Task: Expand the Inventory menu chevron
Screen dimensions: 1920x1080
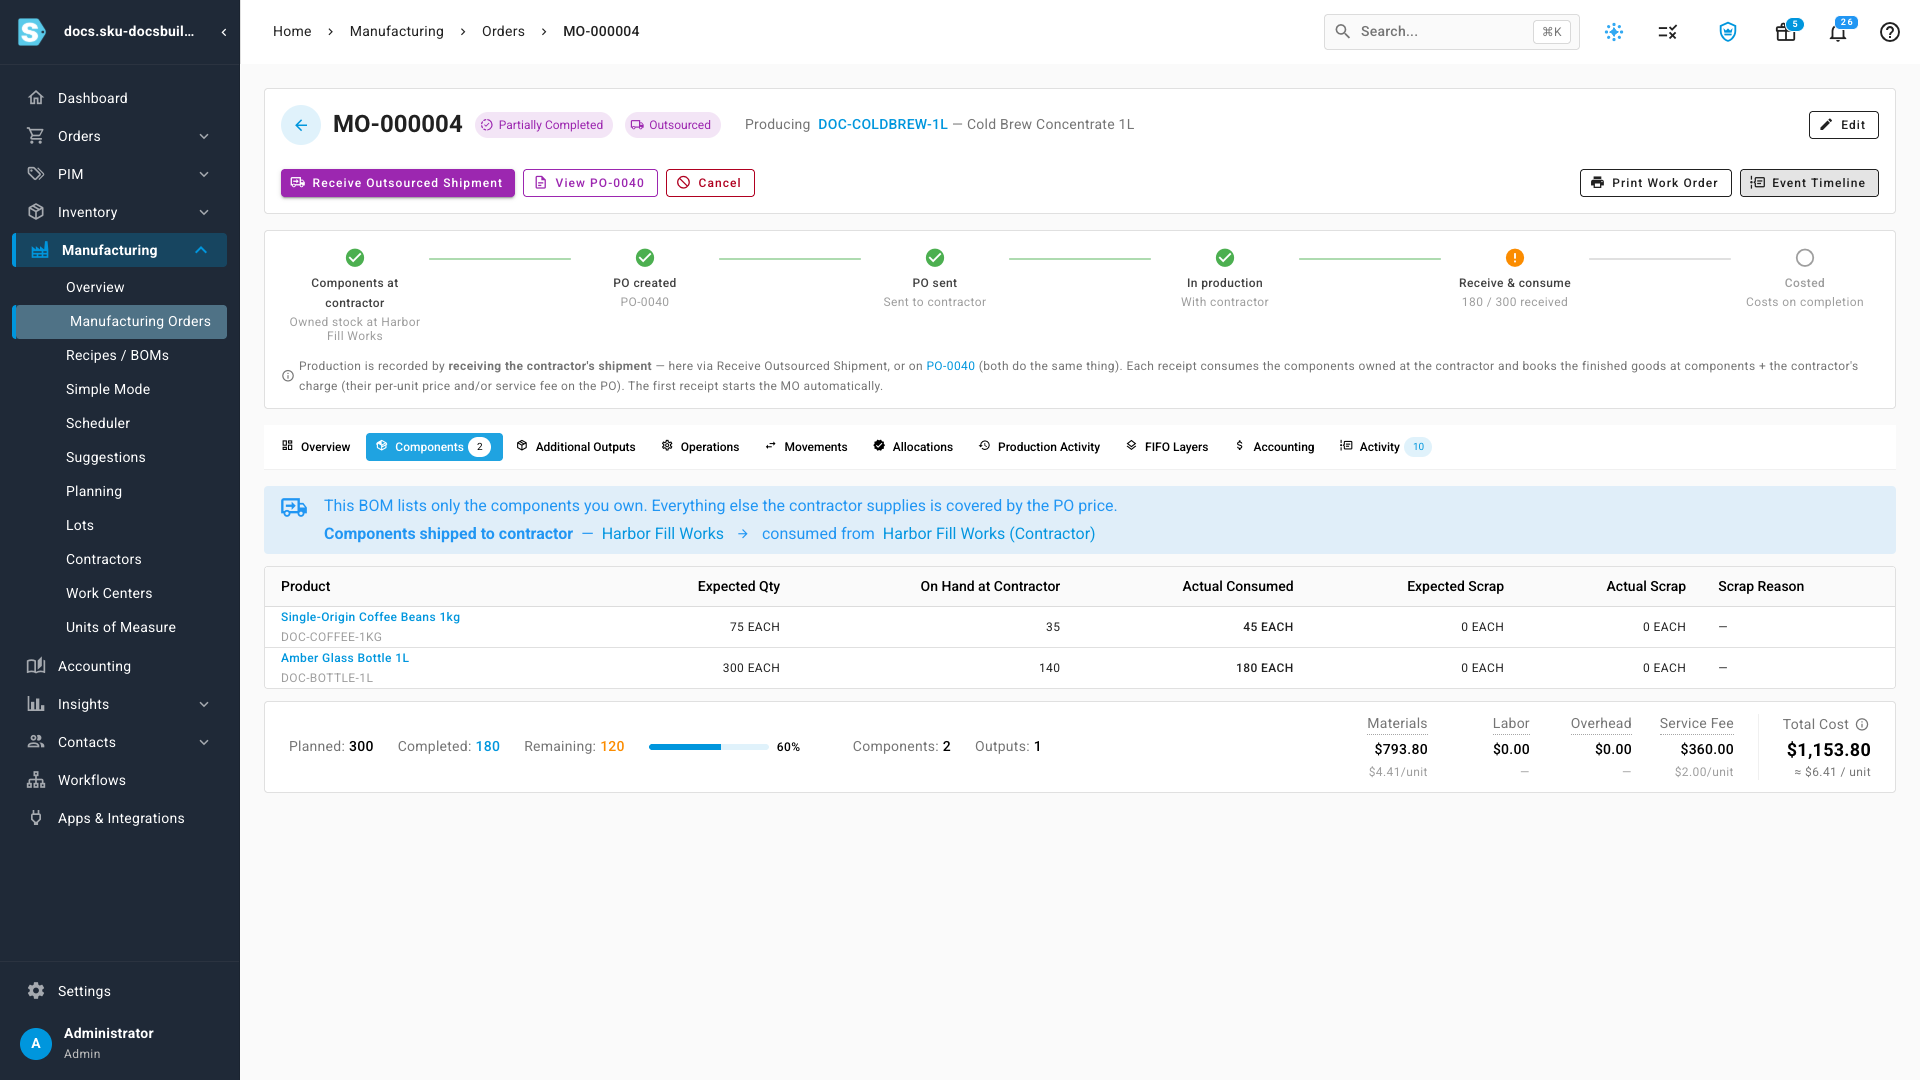Action: [204, 212]
